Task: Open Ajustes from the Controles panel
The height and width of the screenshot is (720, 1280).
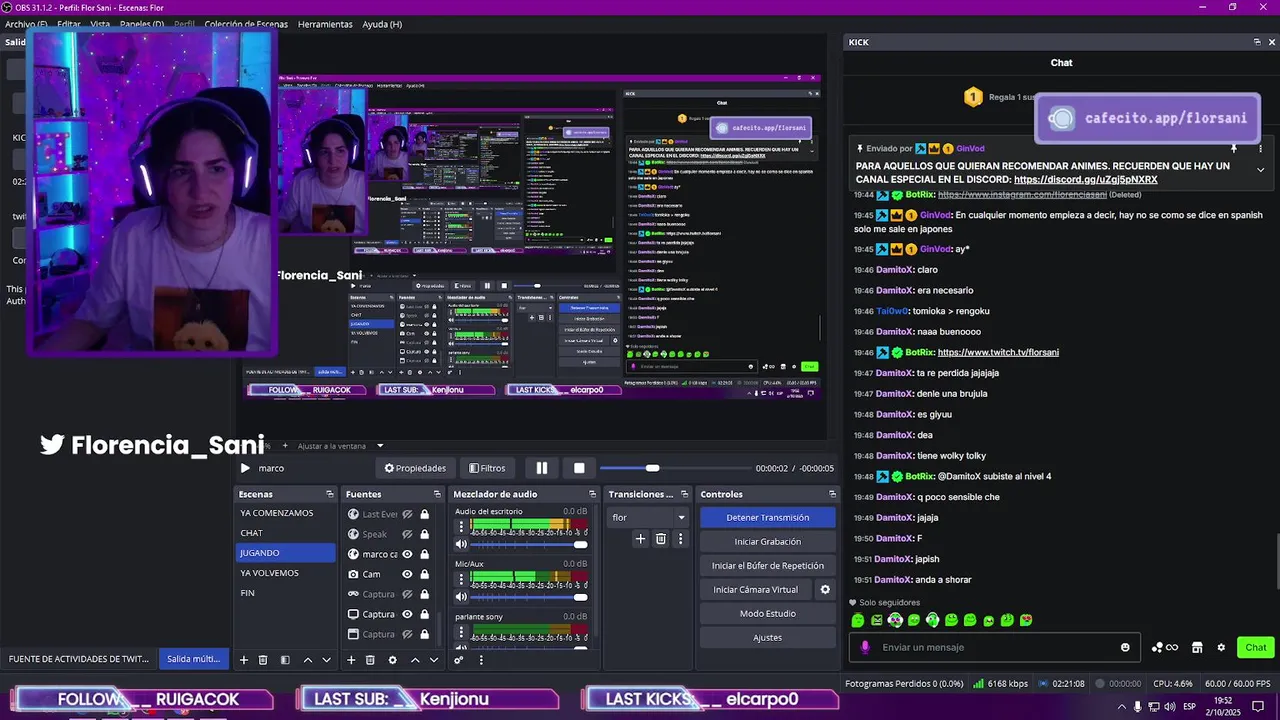Action: click(x=768, y=637)
